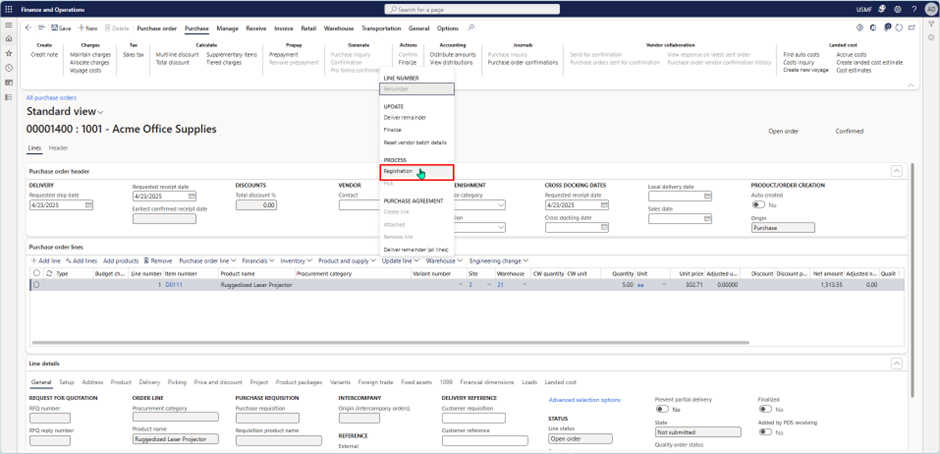
Task: Expand the hamburger navigation pane
Action: point(8,25)
